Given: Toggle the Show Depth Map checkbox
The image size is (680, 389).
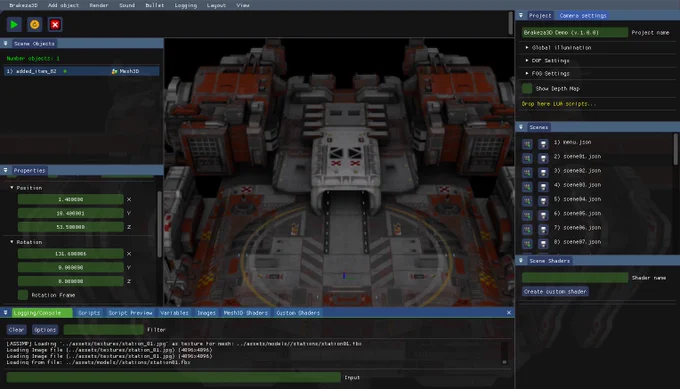Looking at the screenshot, I should coord(527,88).
